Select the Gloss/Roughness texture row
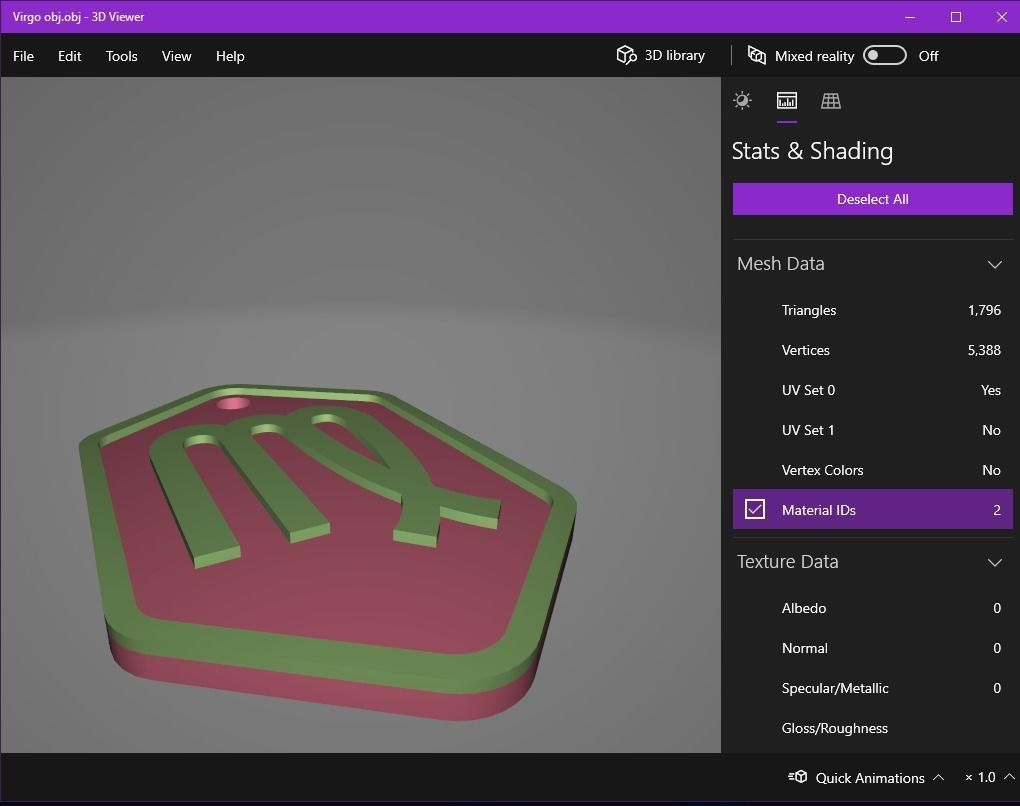Screen dimensions: 1020x806 (872, 728)
